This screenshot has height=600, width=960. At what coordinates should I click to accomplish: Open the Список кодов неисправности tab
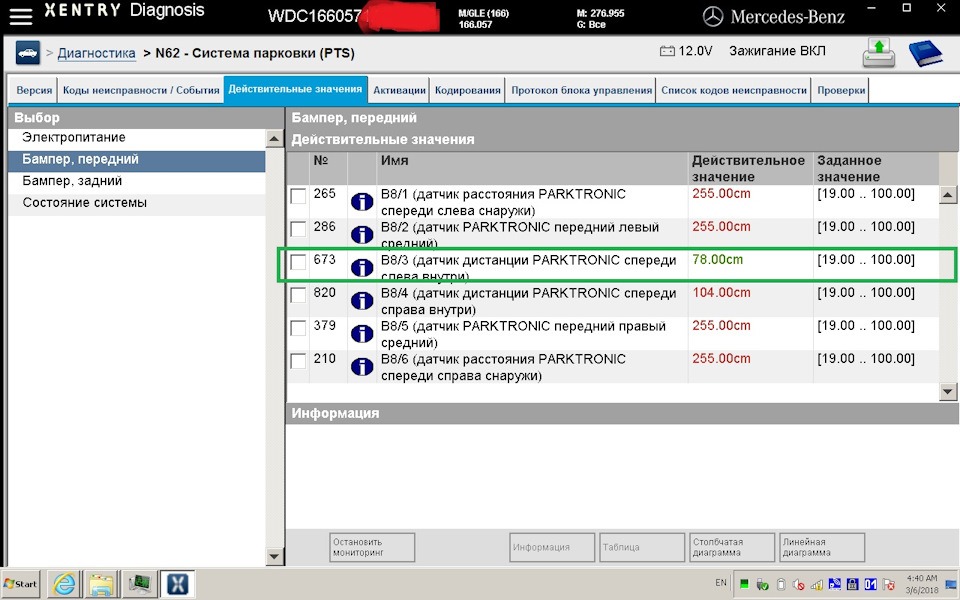point(733,90)
